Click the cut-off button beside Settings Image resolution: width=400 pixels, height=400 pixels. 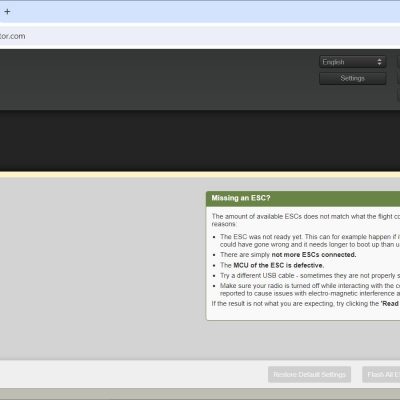pos(399,78)
